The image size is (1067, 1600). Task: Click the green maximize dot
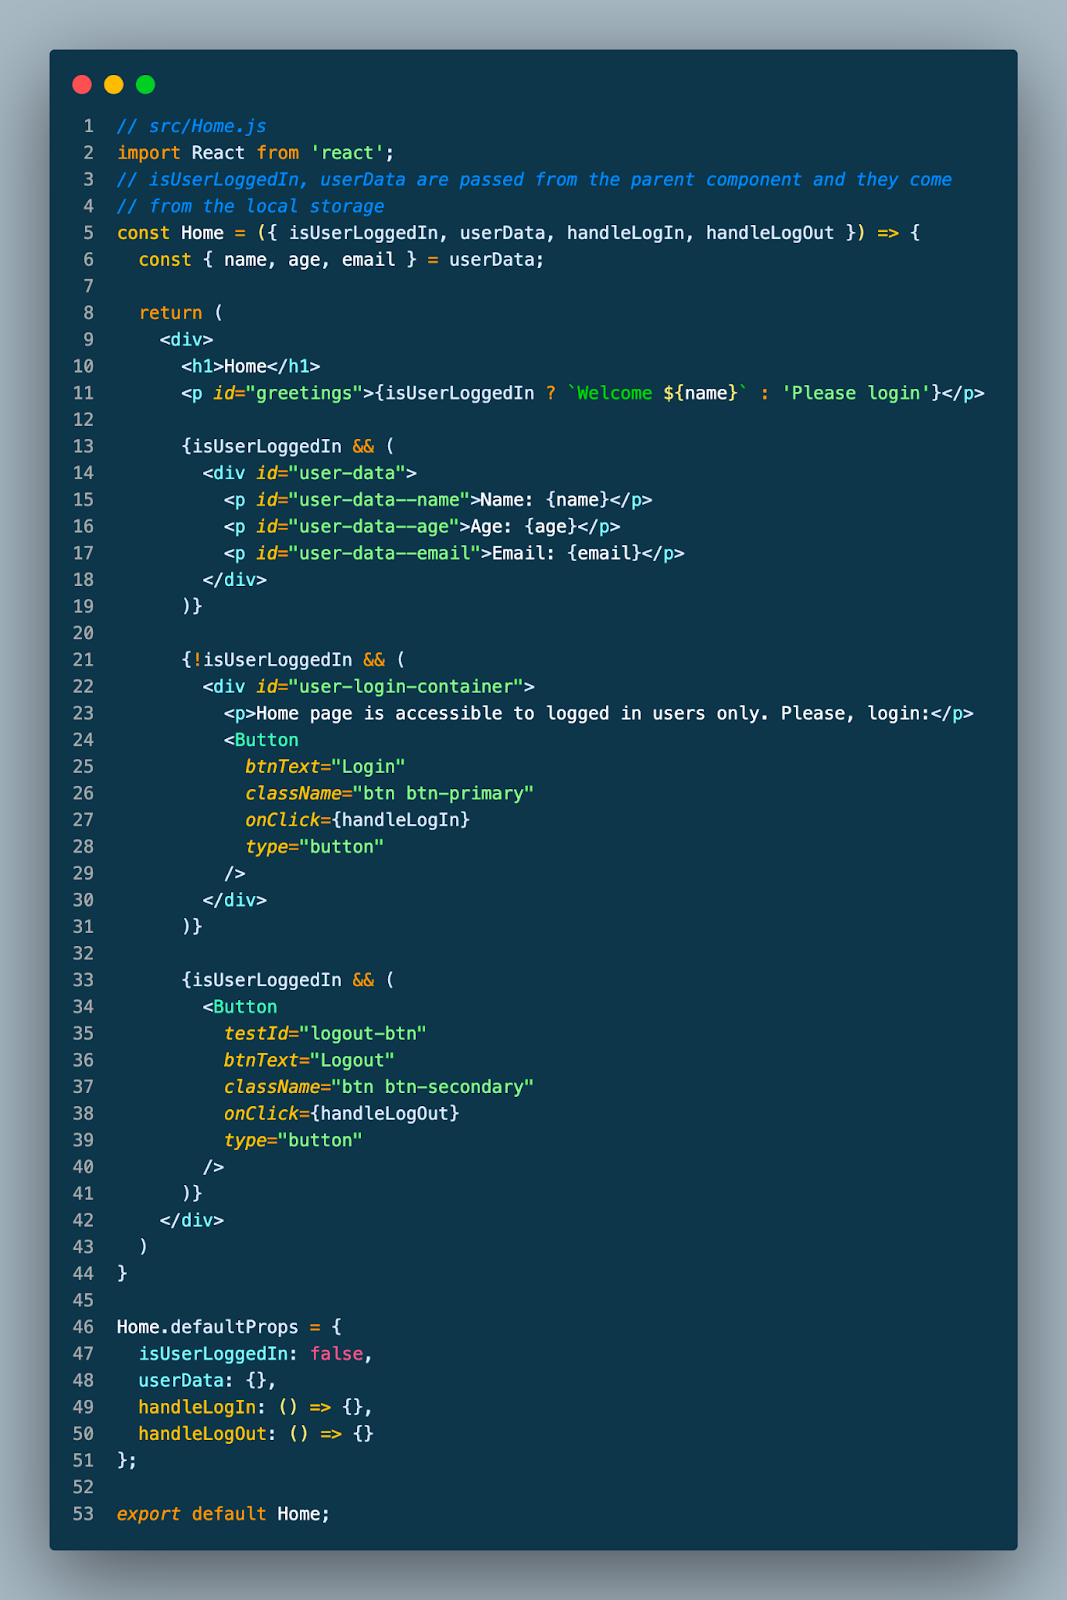click(146, 84)
